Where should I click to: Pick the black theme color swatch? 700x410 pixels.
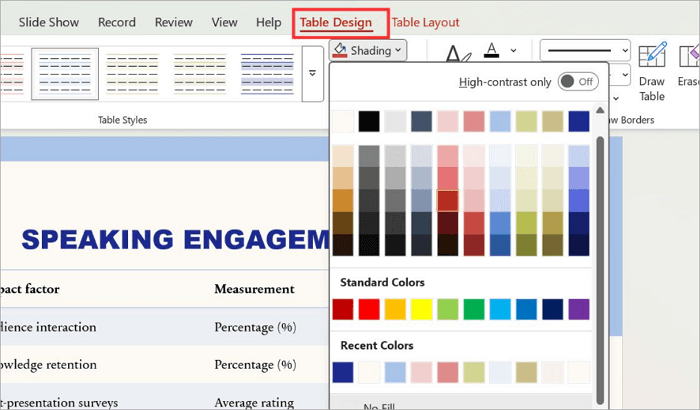(369, 121)
